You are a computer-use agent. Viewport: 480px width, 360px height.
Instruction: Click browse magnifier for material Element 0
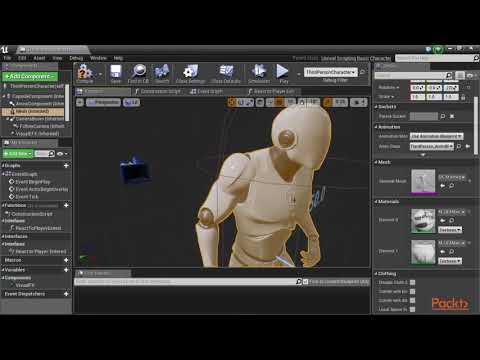452,220
